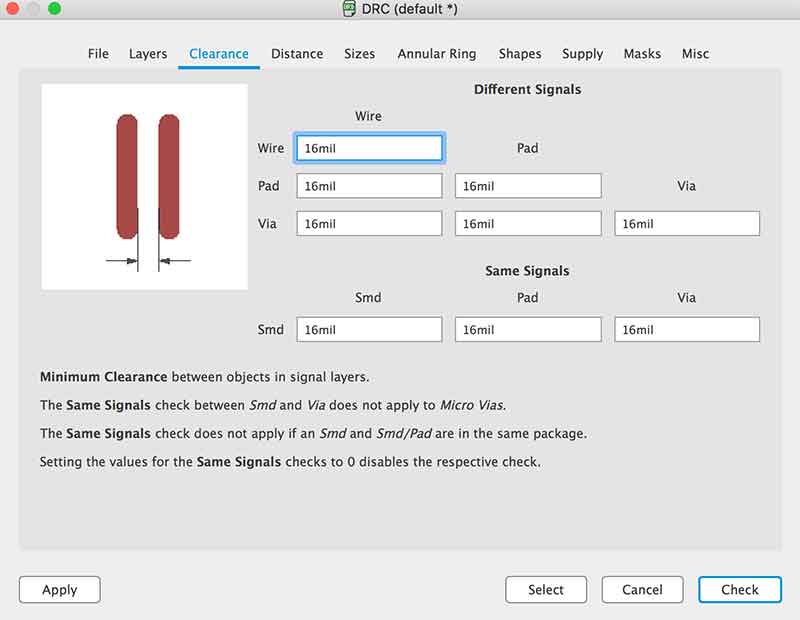Screen dimensions: 800x620
Task: Click the Same Signals Smd-to-Smd field
Action: point(369,330)
